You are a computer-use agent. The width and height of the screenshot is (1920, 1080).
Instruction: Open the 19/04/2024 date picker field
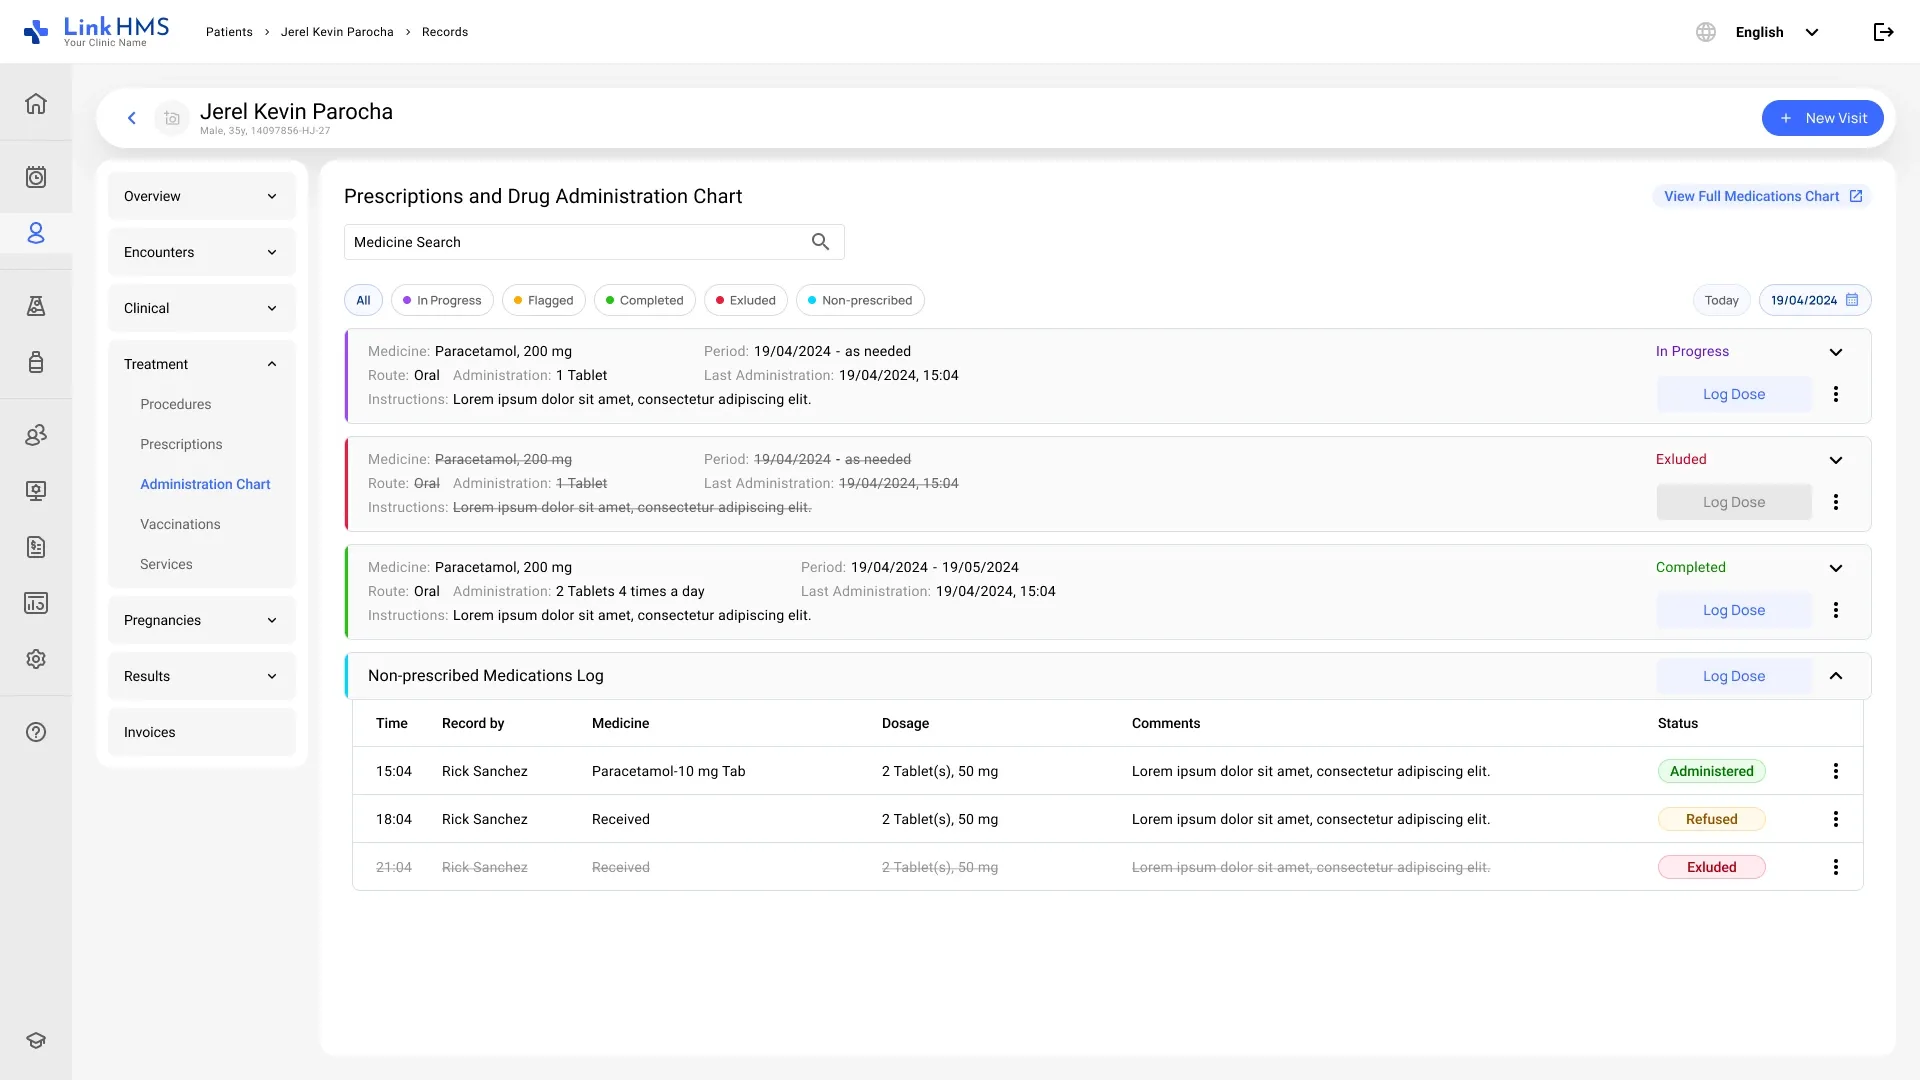pos(1815,300)
